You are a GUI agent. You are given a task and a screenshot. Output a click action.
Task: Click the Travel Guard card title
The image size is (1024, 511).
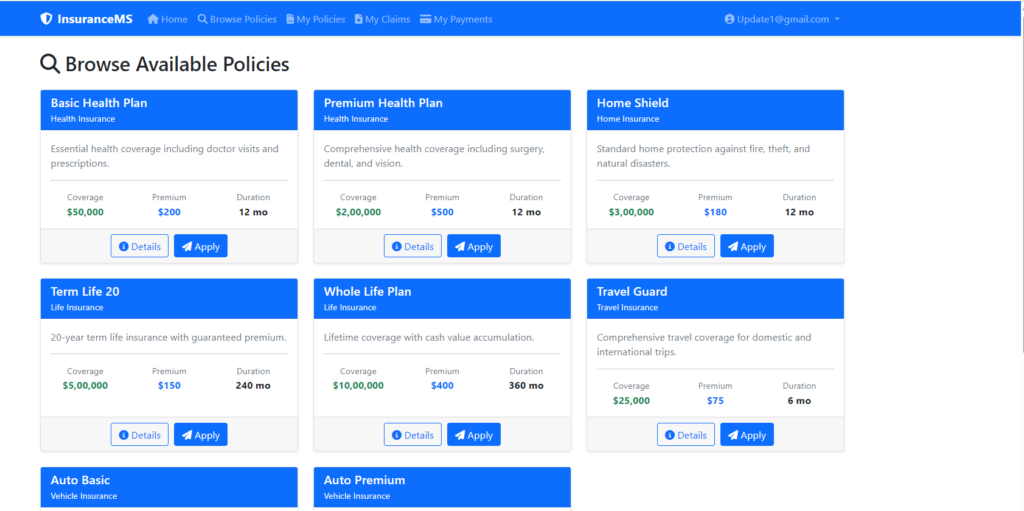click(x=632, y=292)
